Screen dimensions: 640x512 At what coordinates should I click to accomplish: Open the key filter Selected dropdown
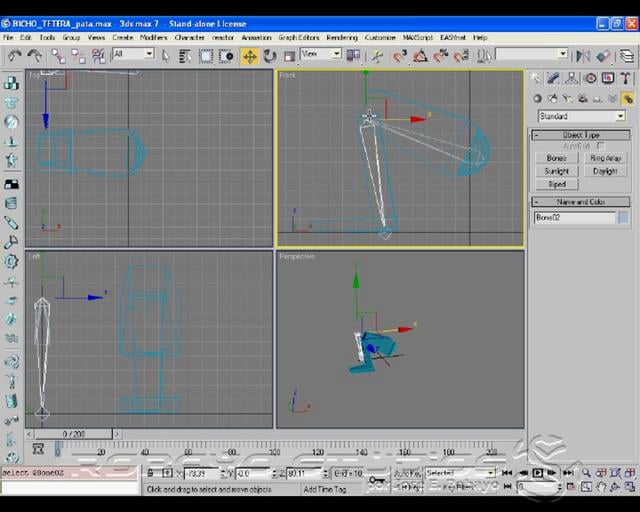(460, 473)
